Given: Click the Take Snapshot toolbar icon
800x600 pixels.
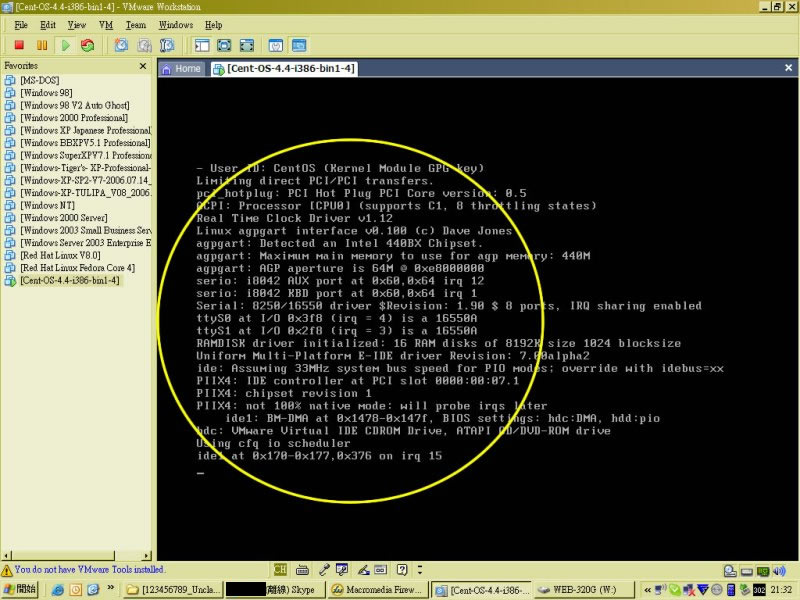Looking at the screenshot, I should click(121, 45).
